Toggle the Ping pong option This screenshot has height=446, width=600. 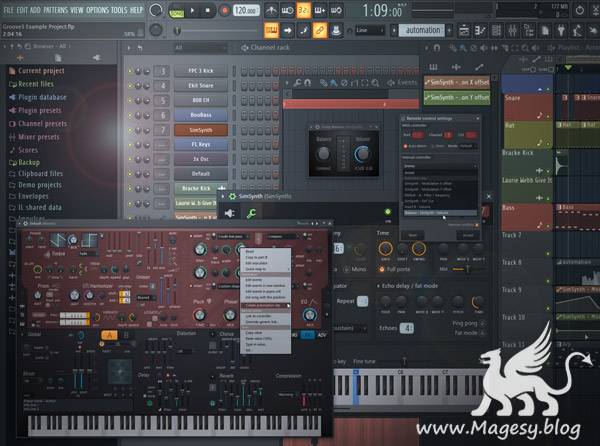[x=469, y=323]
